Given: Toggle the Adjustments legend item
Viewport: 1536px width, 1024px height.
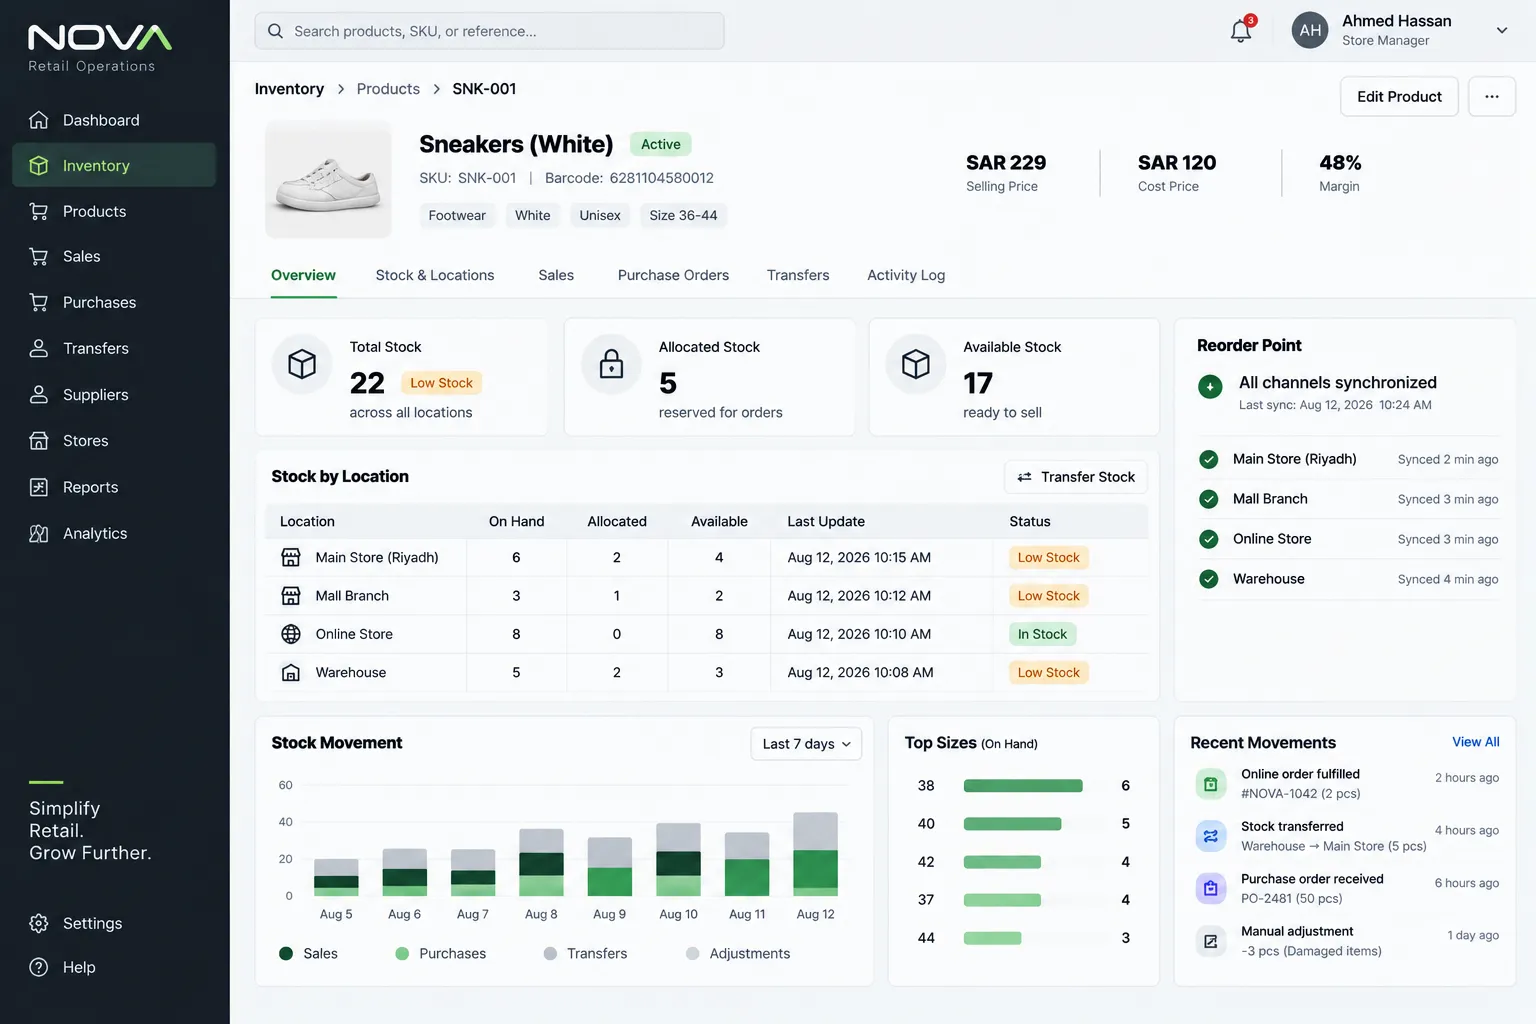Looking at the screenshot, I should pyautogui.click(x=738, y=954).
